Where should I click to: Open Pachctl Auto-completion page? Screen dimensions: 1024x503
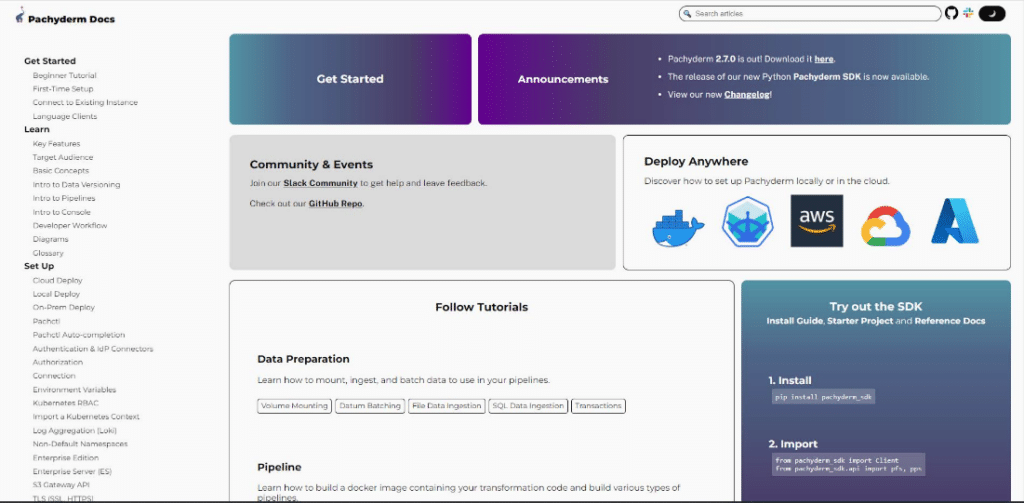coord(78,334)
